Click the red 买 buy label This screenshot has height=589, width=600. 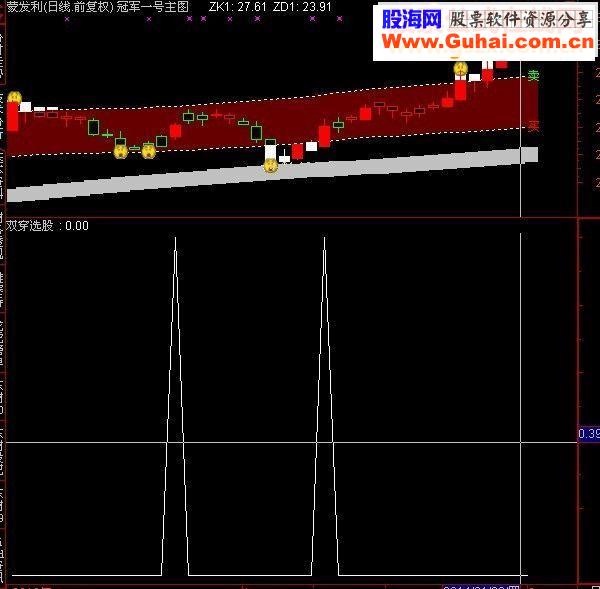[533, 126]
